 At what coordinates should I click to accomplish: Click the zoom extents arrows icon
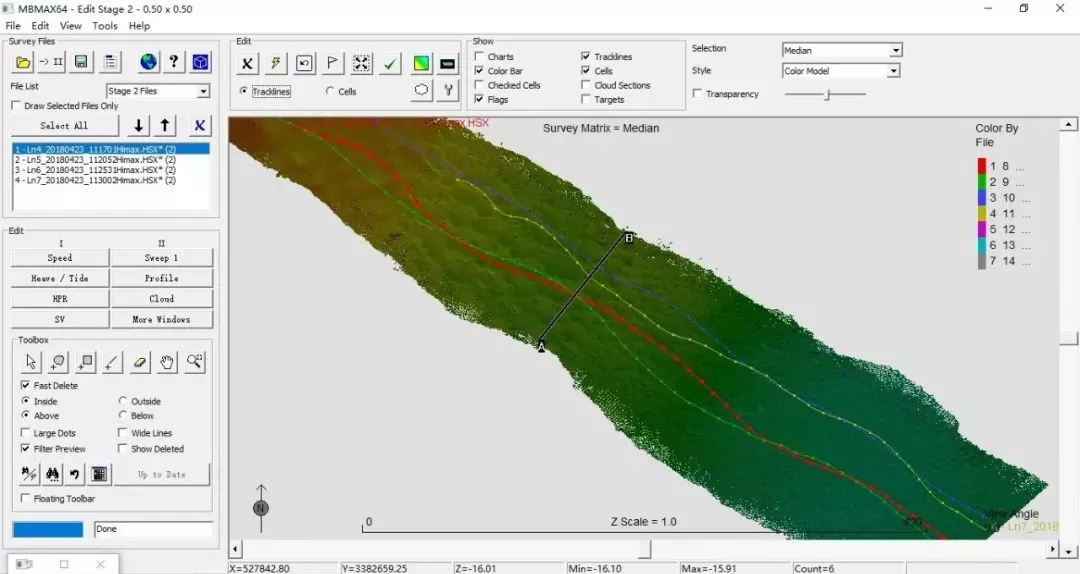click(361, 64)
